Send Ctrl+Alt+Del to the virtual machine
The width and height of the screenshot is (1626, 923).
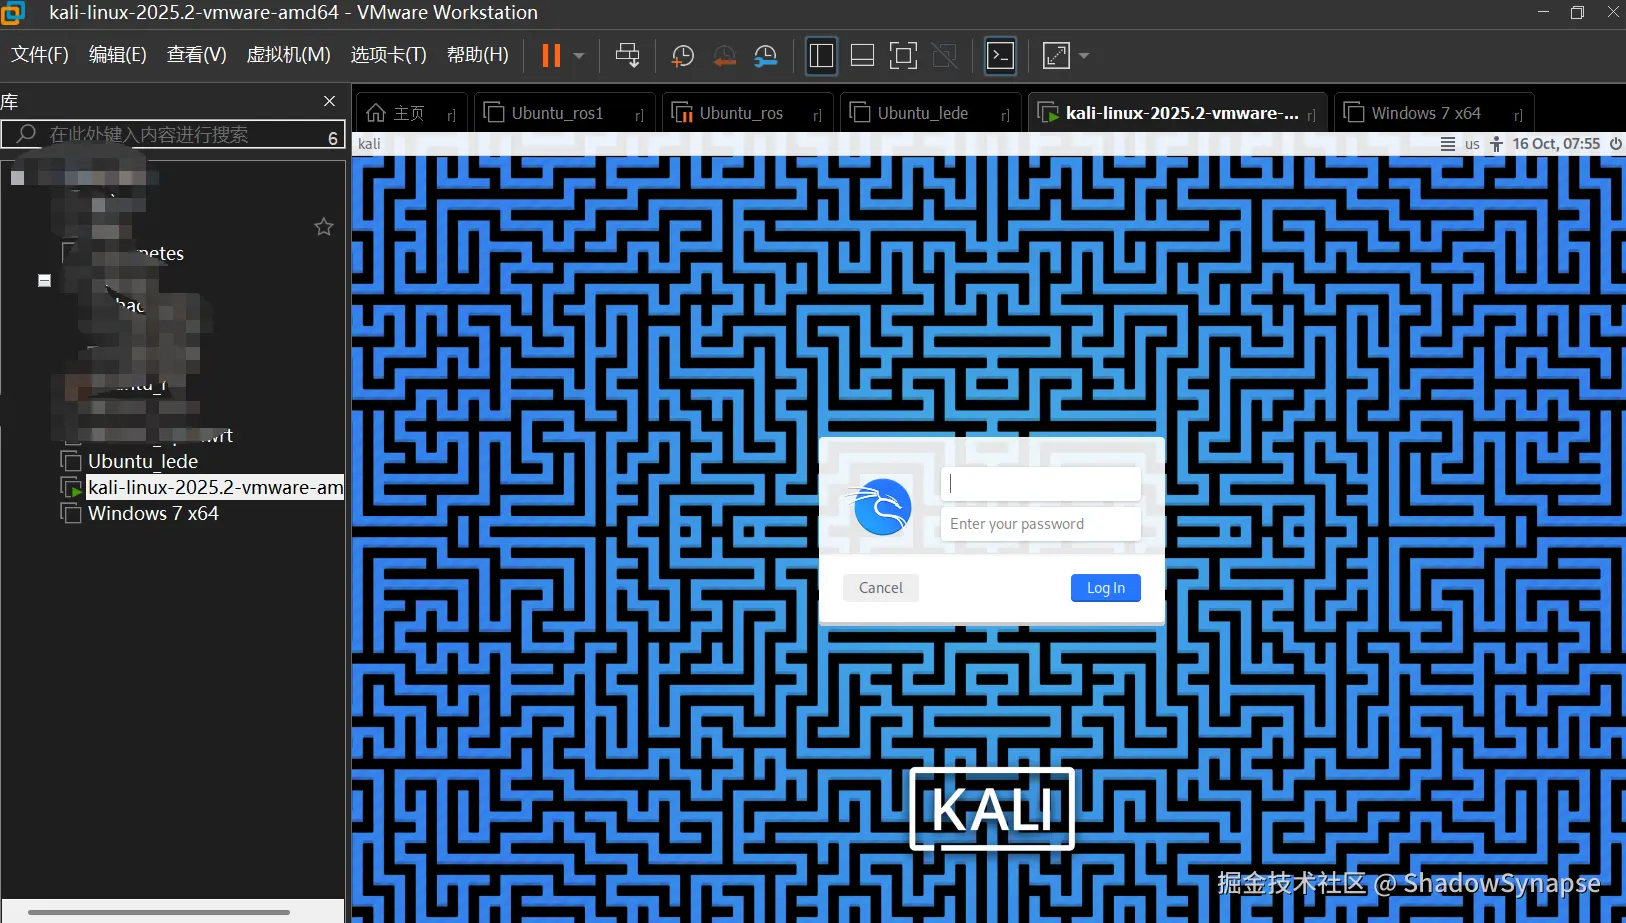(628, 56)
